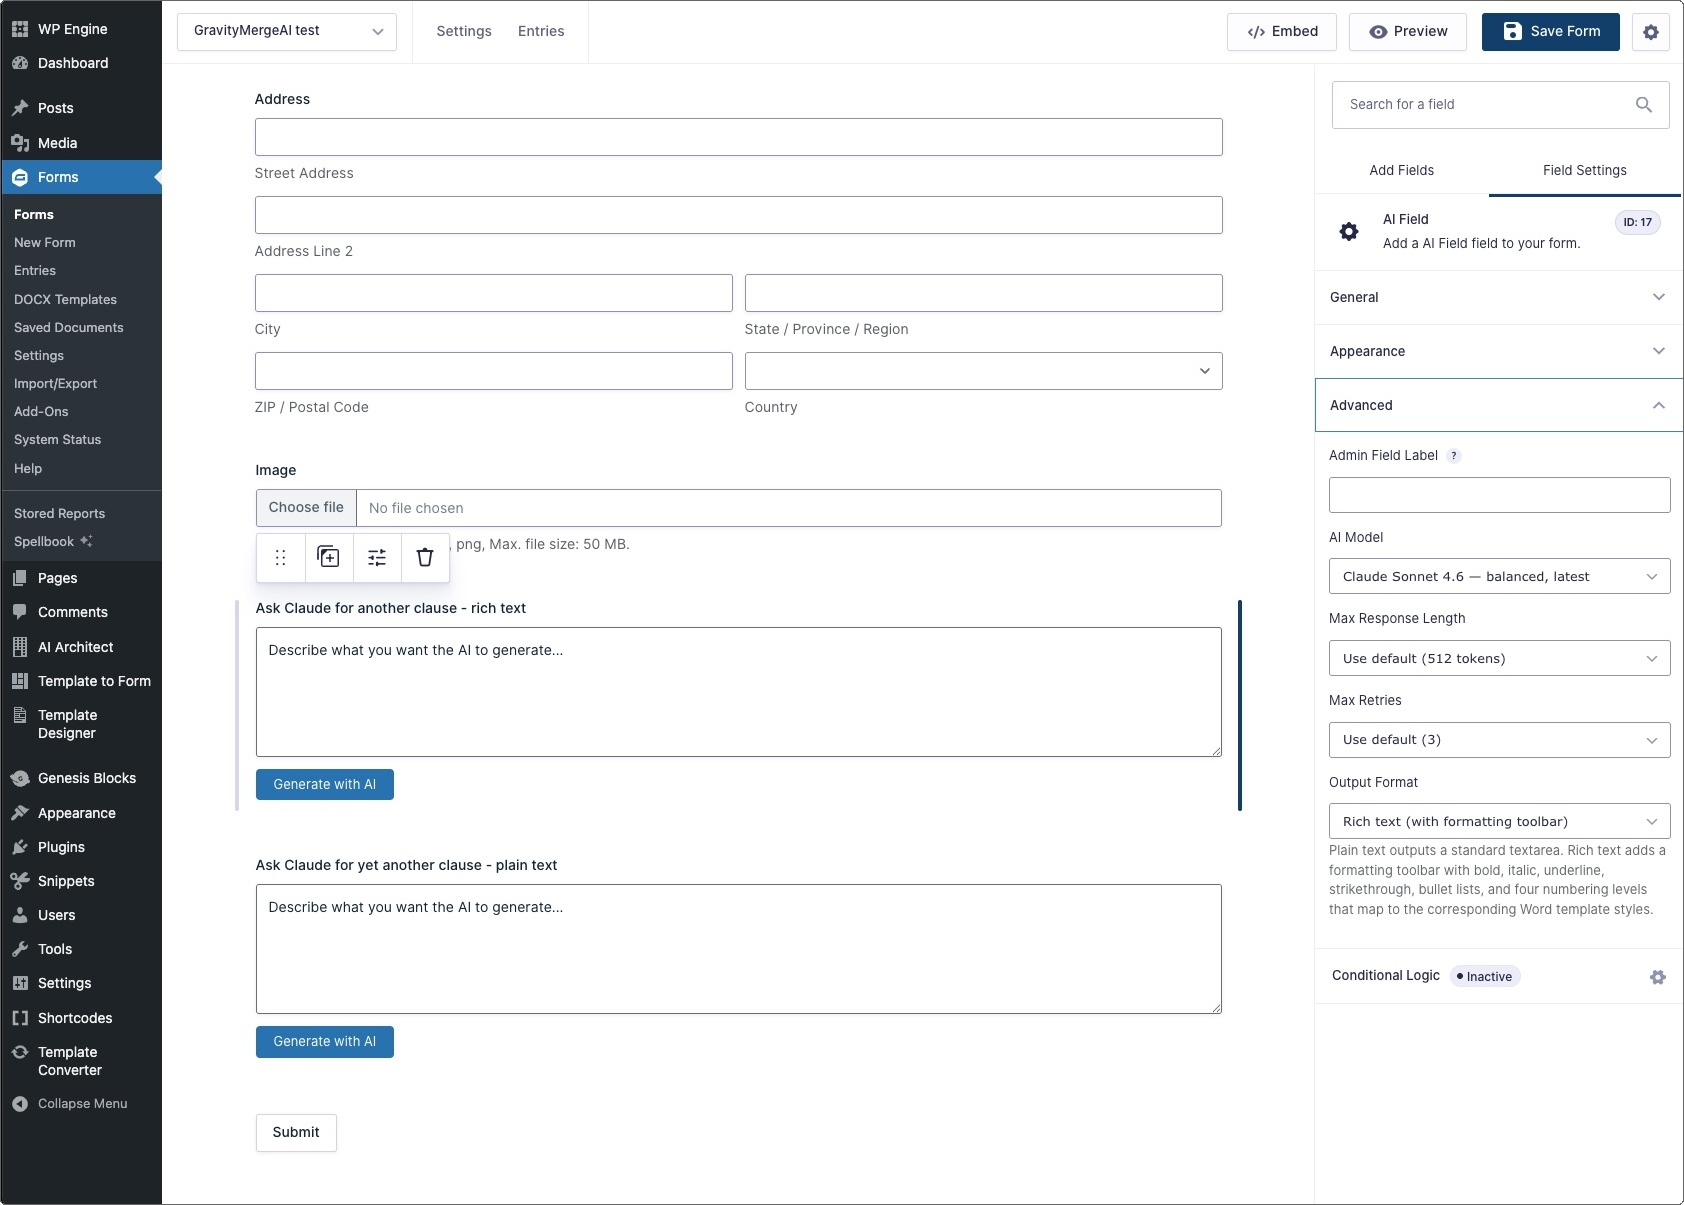Click the duplicate field icon

click(329, 557)
